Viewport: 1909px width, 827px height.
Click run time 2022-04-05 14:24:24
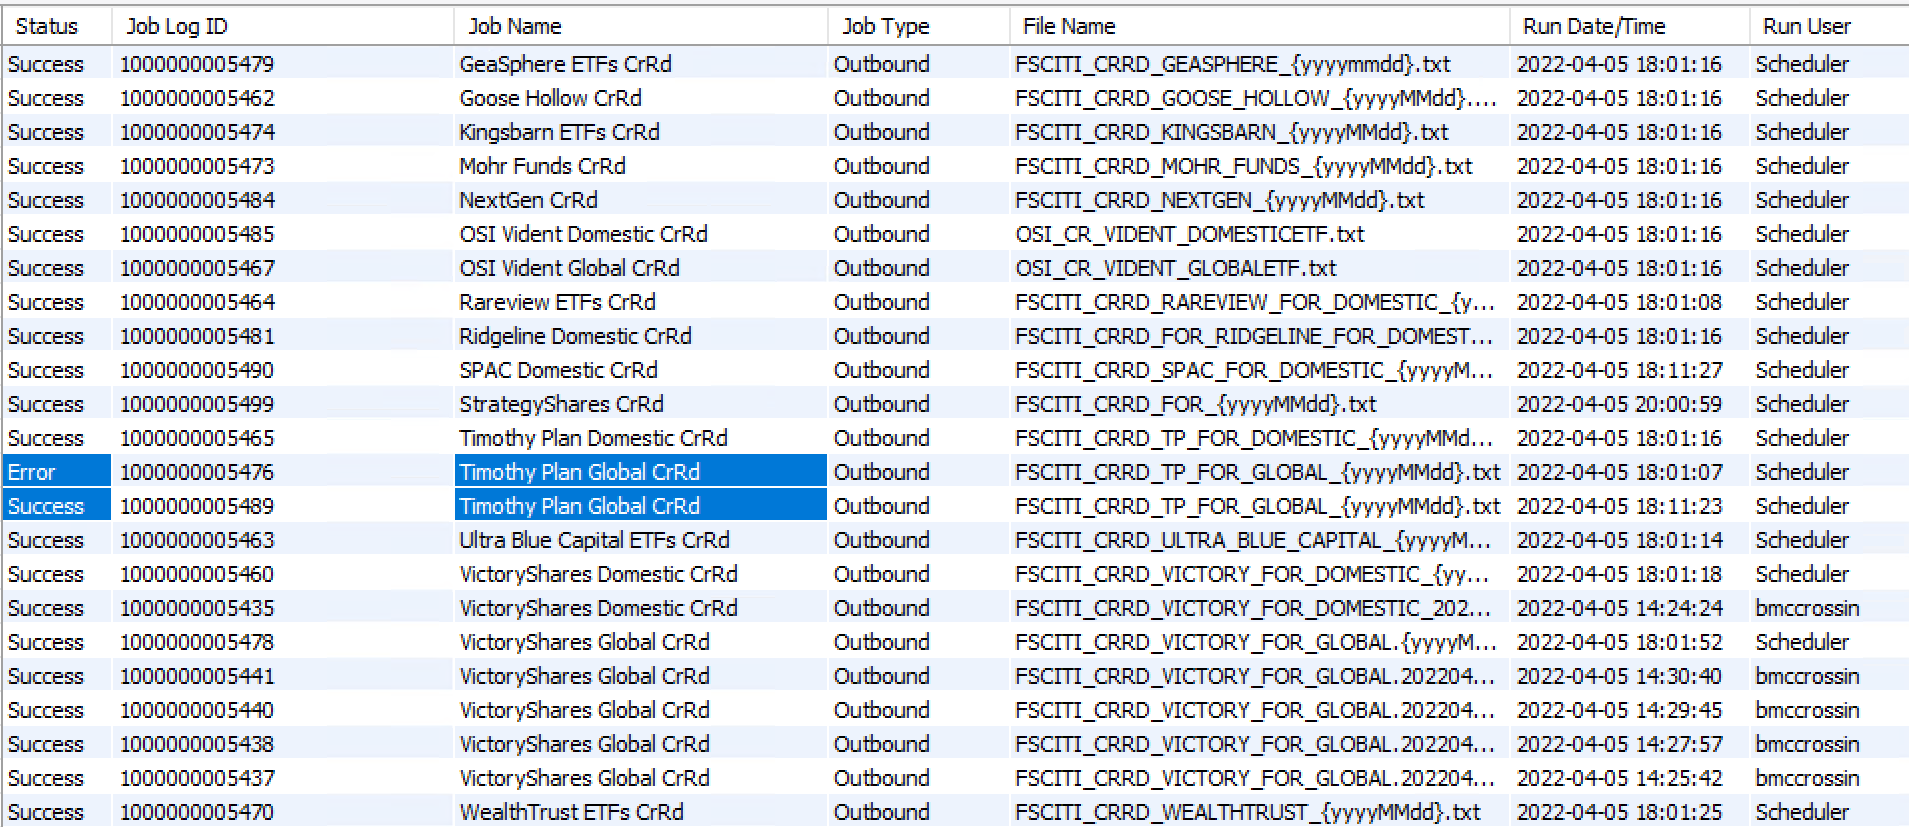point(1620,608)
